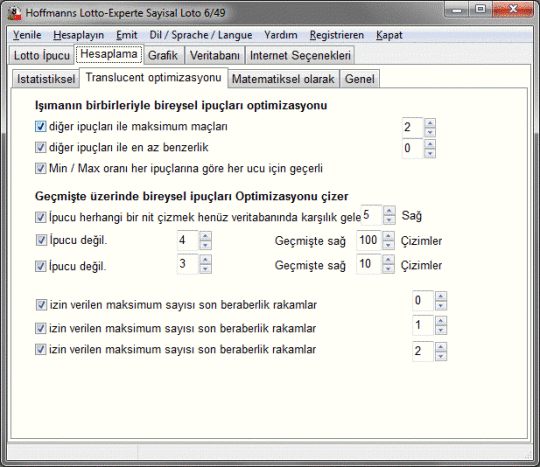This screenshot has width=540, height=467.
Task: Increase the son beraberlik value of 0
Action: (x=441, y=296)
